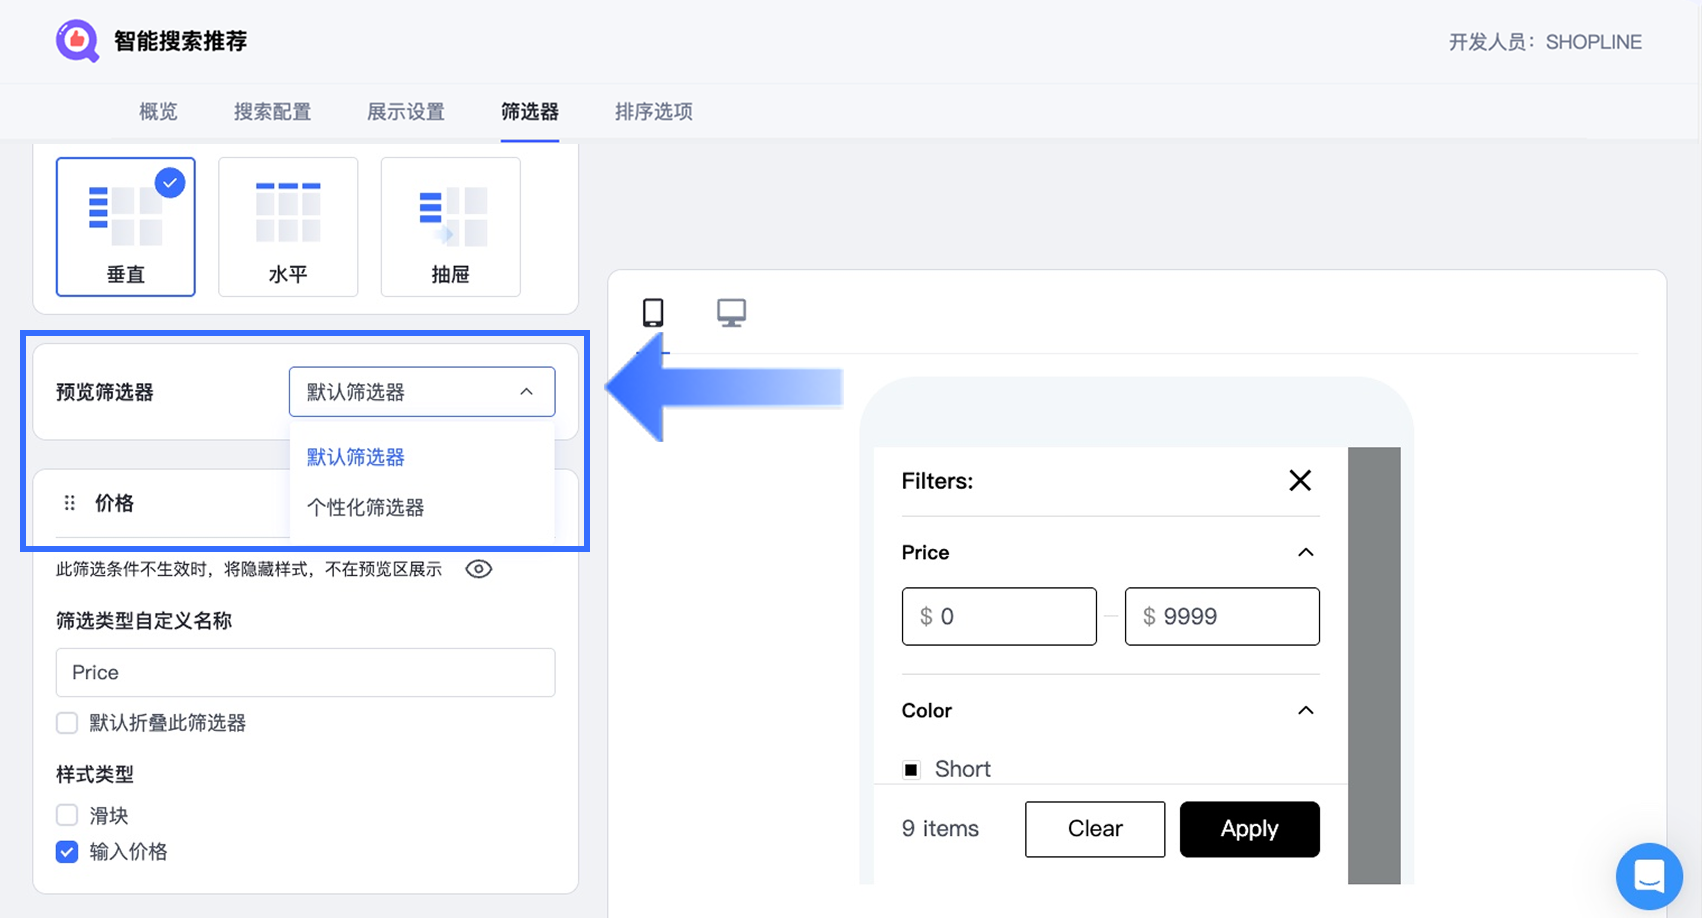Choose 个性化筛选器 from dropdown list
Screen dimensions: 1702x918
[366, 508]
